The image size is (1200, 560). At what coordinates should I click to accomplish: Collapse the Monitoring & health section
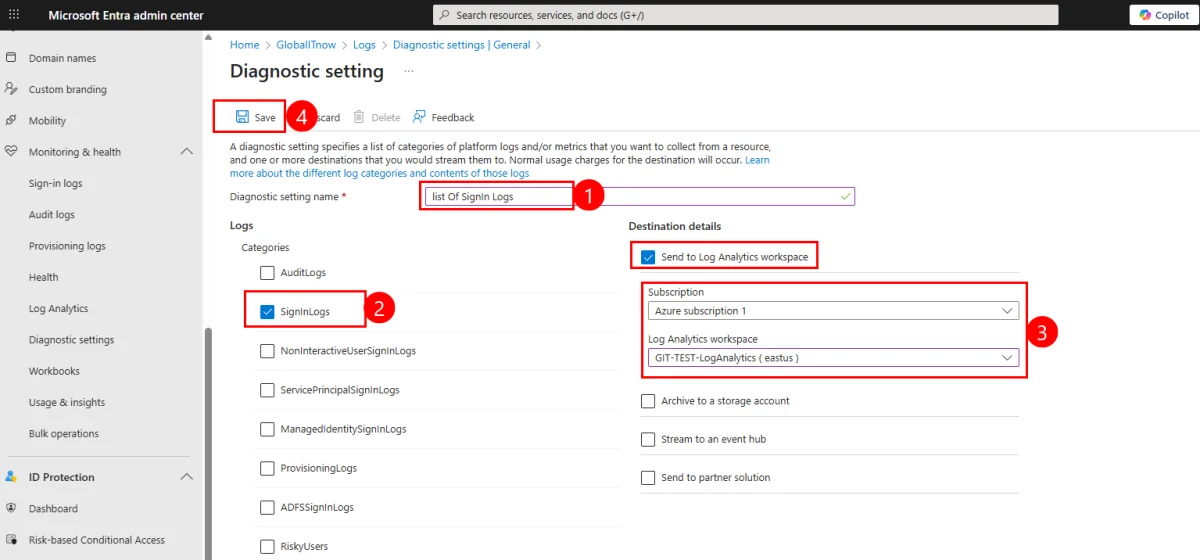(186, 152)
